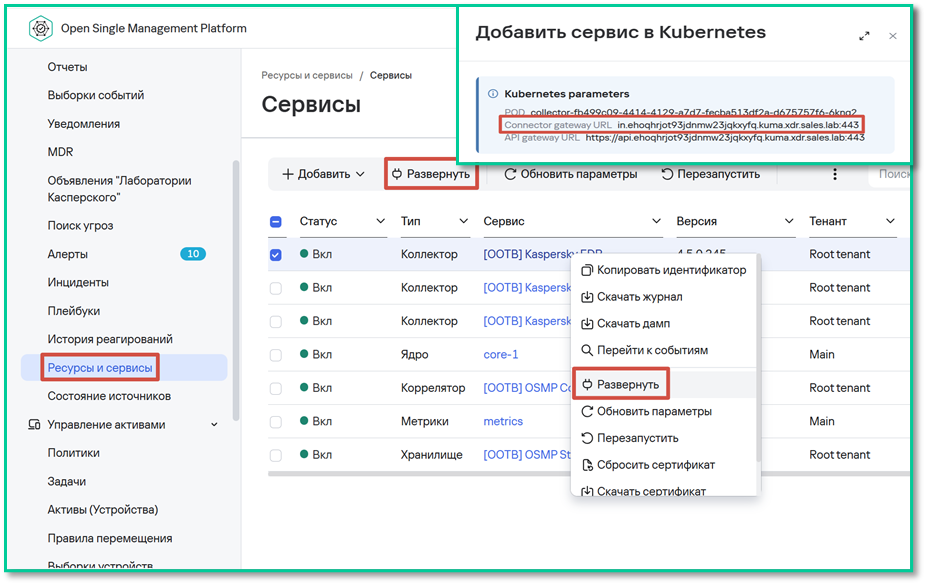The height and width of the screenshot is (585, 926).
Task: Open Уведомления in the sidebar
Action: click(83, 124)
